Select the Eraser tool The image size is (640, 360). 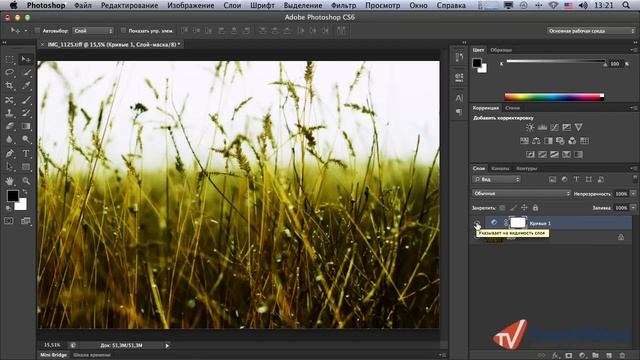coord(10,126)
